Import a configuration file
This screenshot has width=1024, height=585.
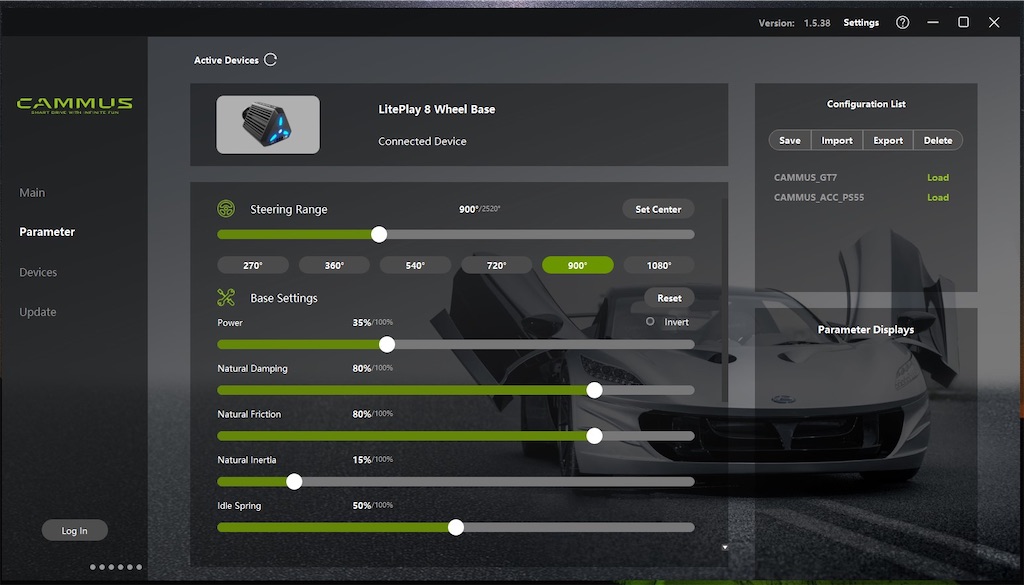point(837,140)
